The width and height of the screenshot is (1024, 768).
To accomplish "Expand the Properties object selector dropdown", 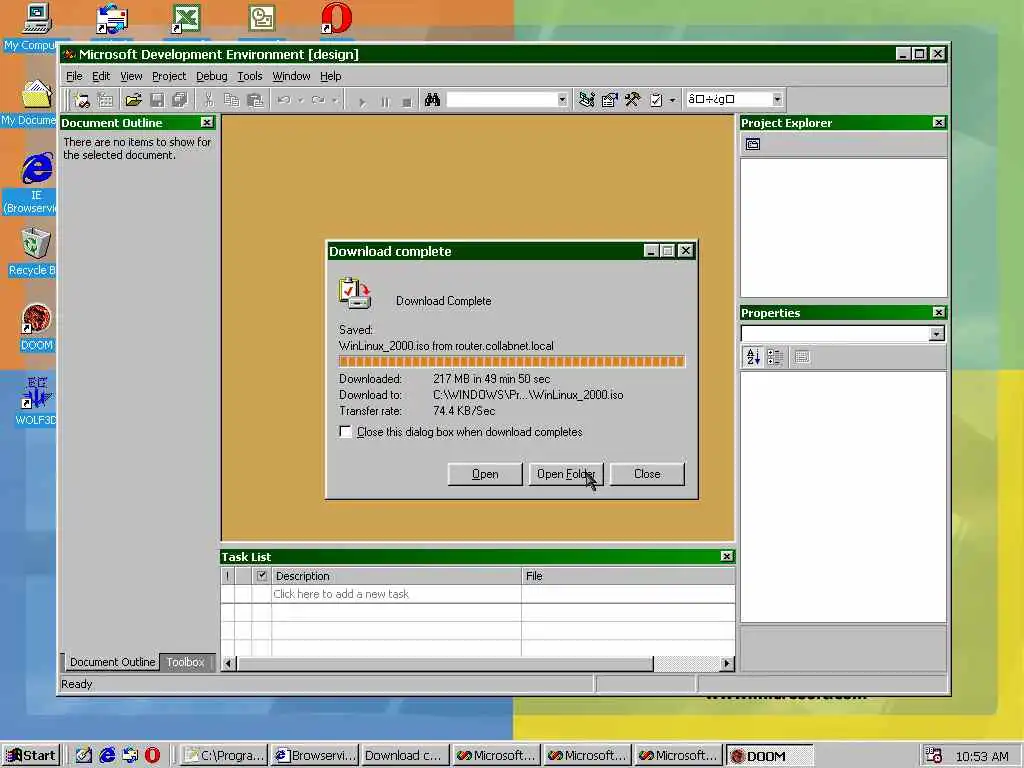I will (936, 334).
